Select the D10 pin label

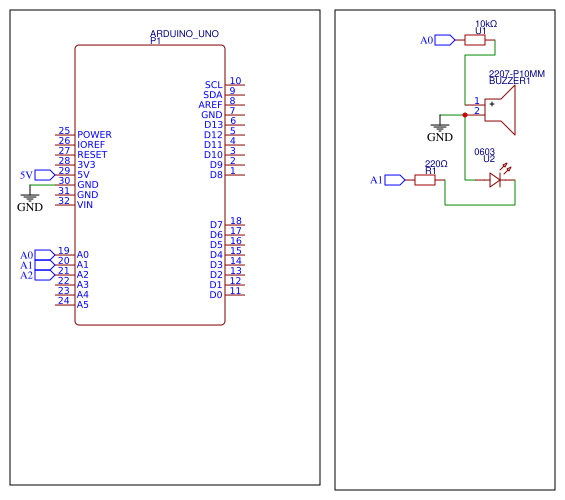[213, 155]
